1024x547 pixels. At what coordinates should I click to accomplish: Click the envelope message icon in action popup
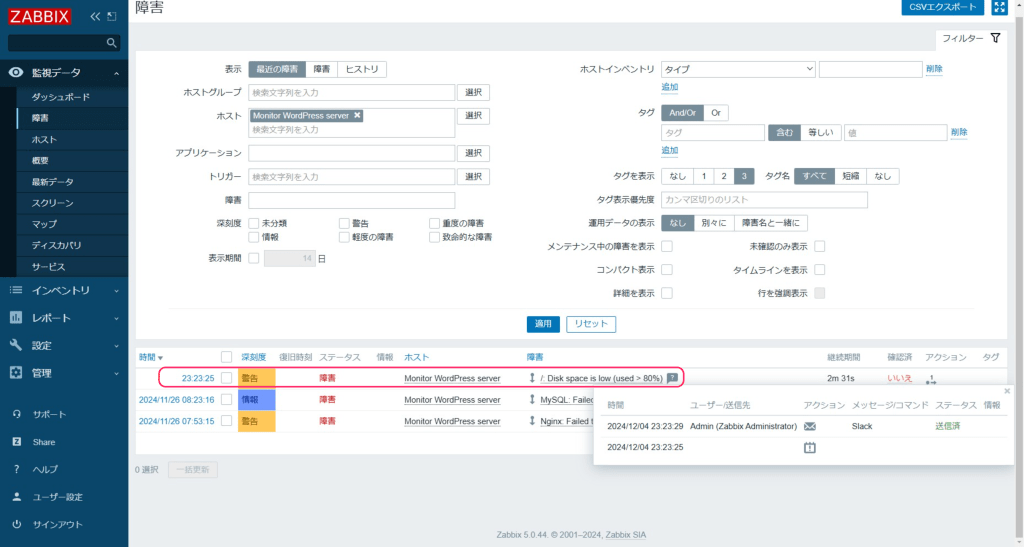810,426
